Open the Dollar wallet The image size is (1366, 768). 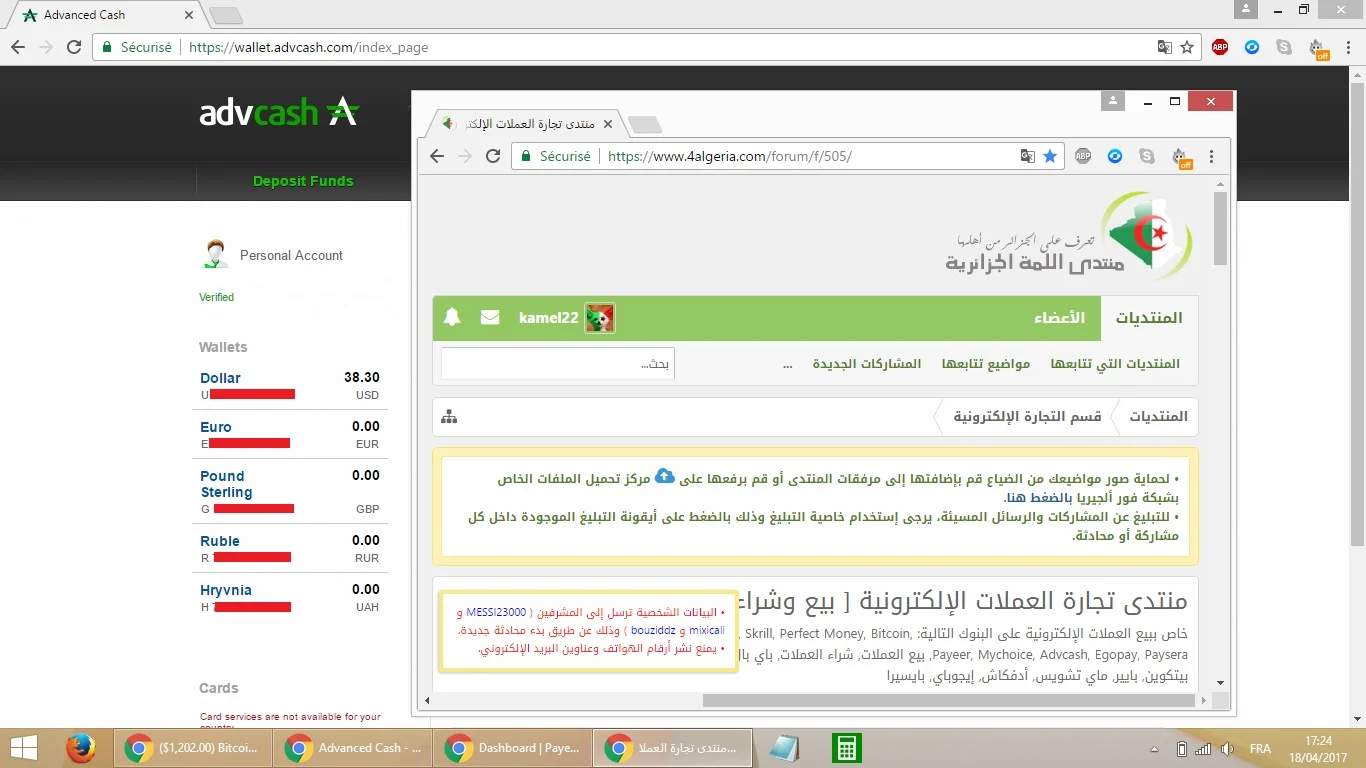[220, 378]
